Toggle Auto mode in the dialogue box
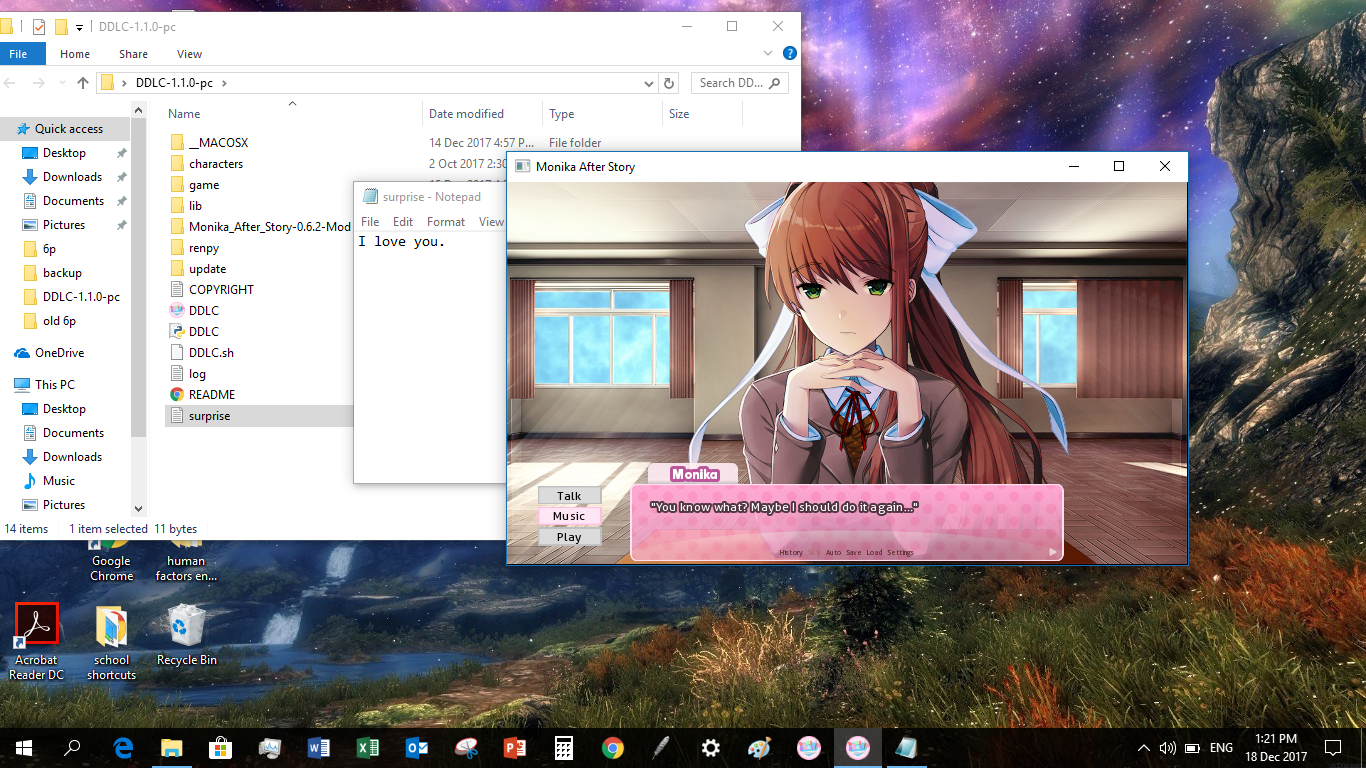The image size is (1366, 768). click(x=833, y=552)
